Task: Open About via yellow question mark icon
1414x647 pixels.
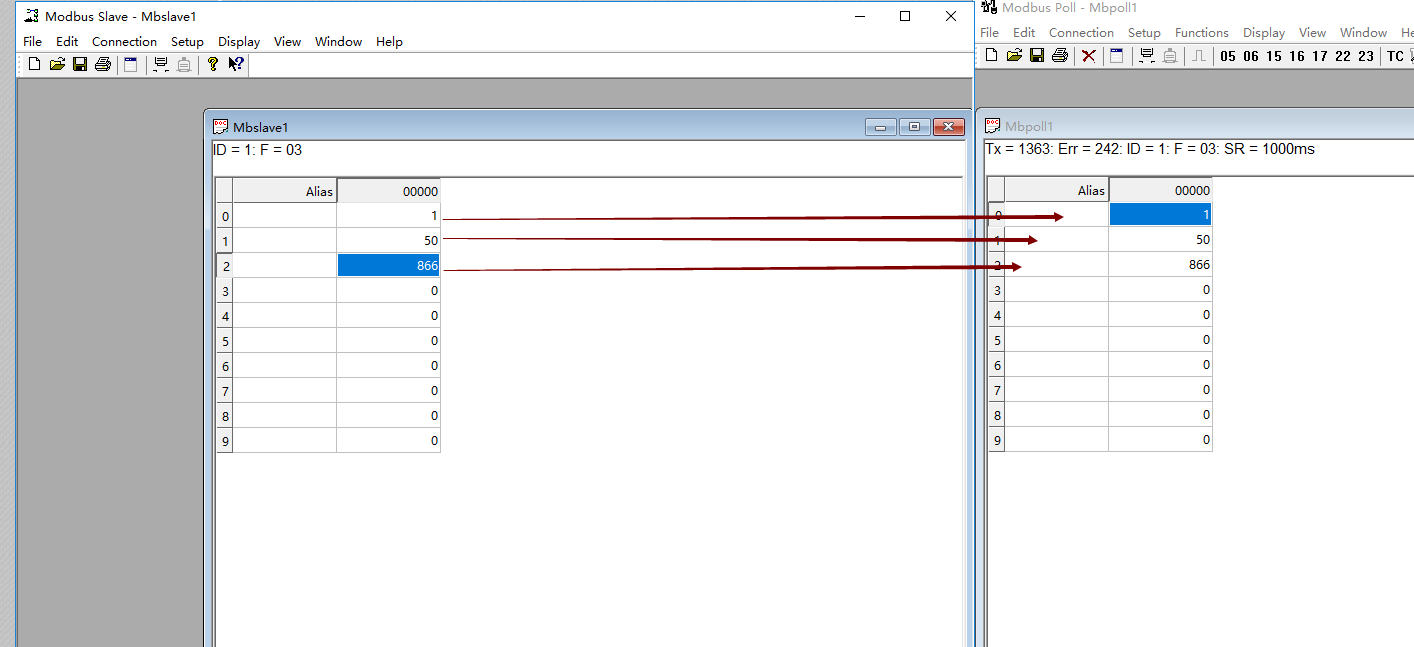Action: (212, 65)
